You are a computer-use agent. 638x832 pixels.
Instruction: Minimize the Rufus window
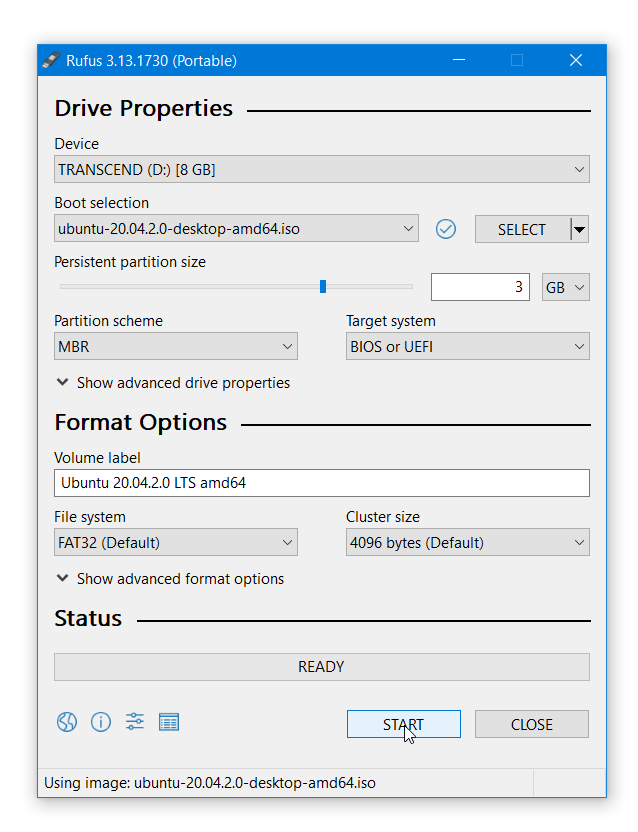tap(459, 60)
